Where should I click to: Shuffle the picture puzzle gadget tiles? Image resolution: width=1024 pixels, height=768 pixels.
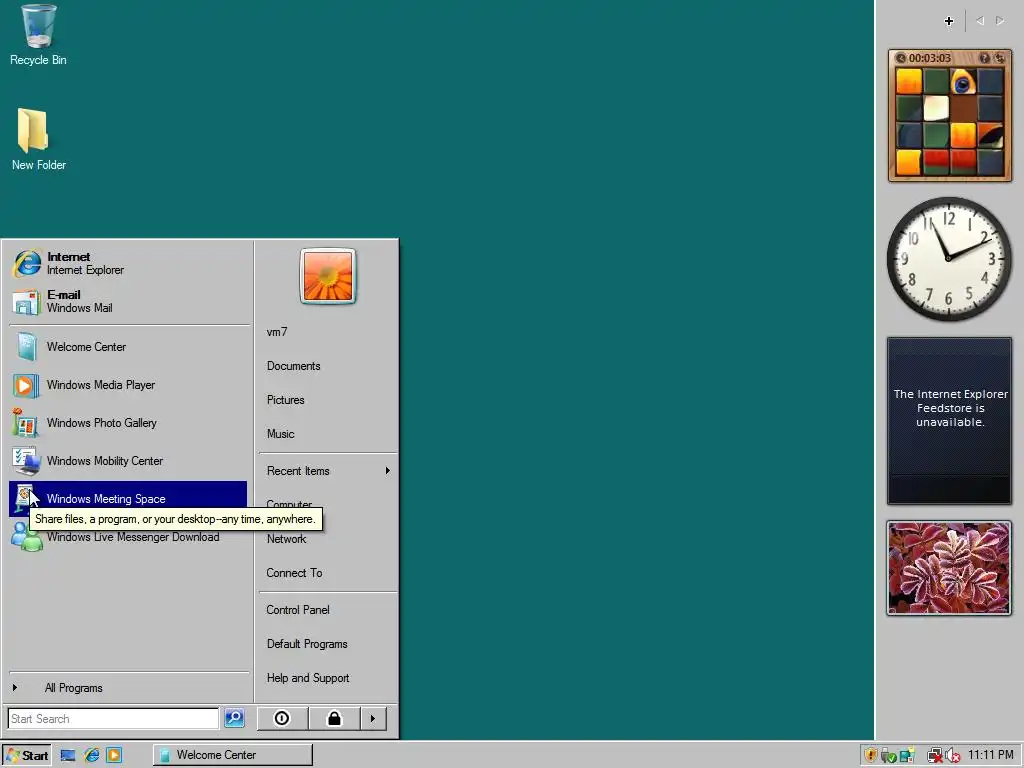coord(999,58)
